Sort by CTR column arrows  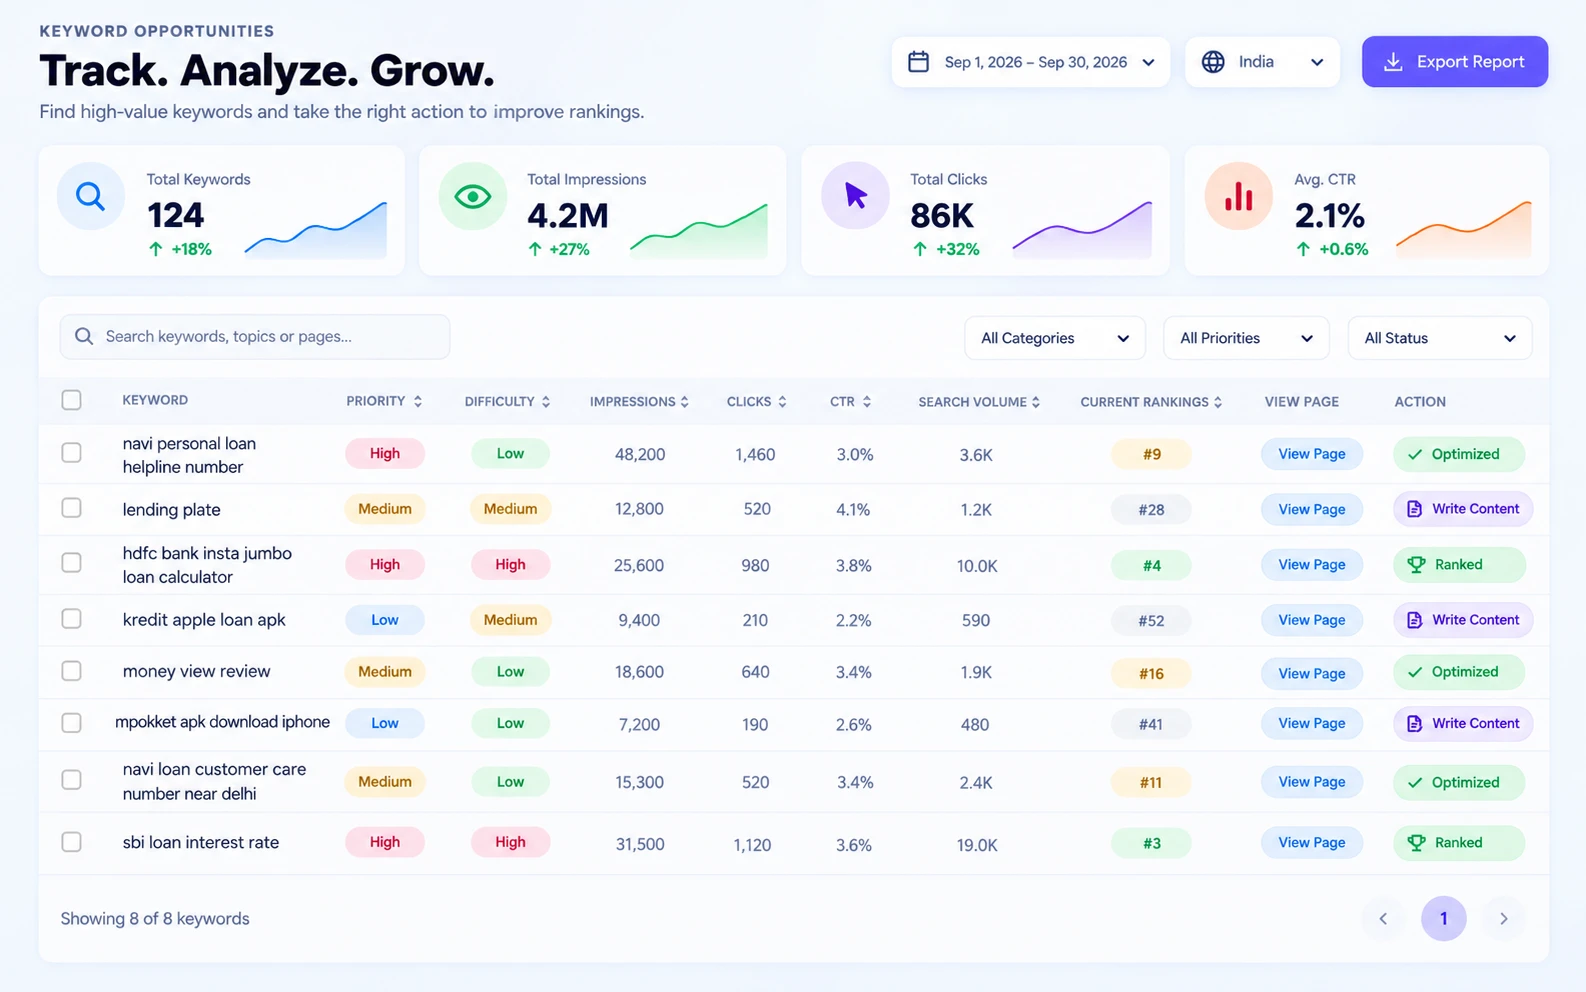[x=867, y=402]
